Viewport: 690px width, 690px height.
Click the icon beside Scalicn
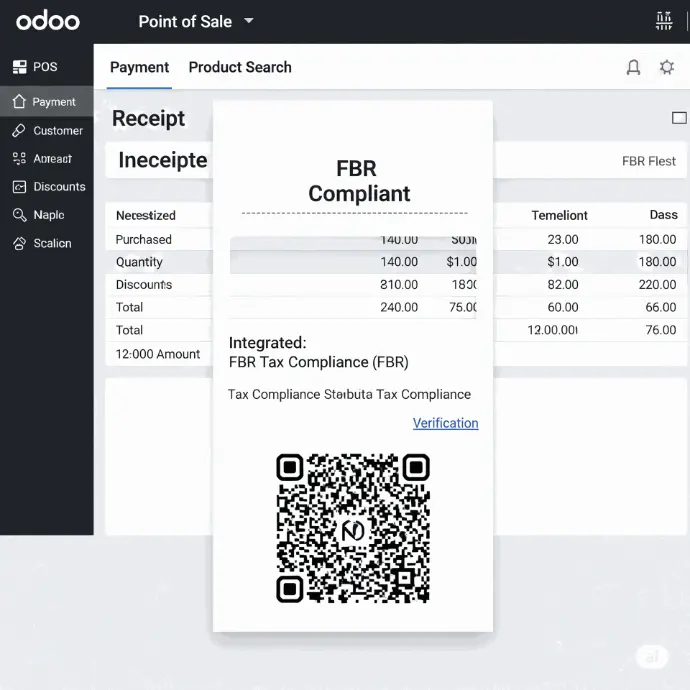pos(19,243)
